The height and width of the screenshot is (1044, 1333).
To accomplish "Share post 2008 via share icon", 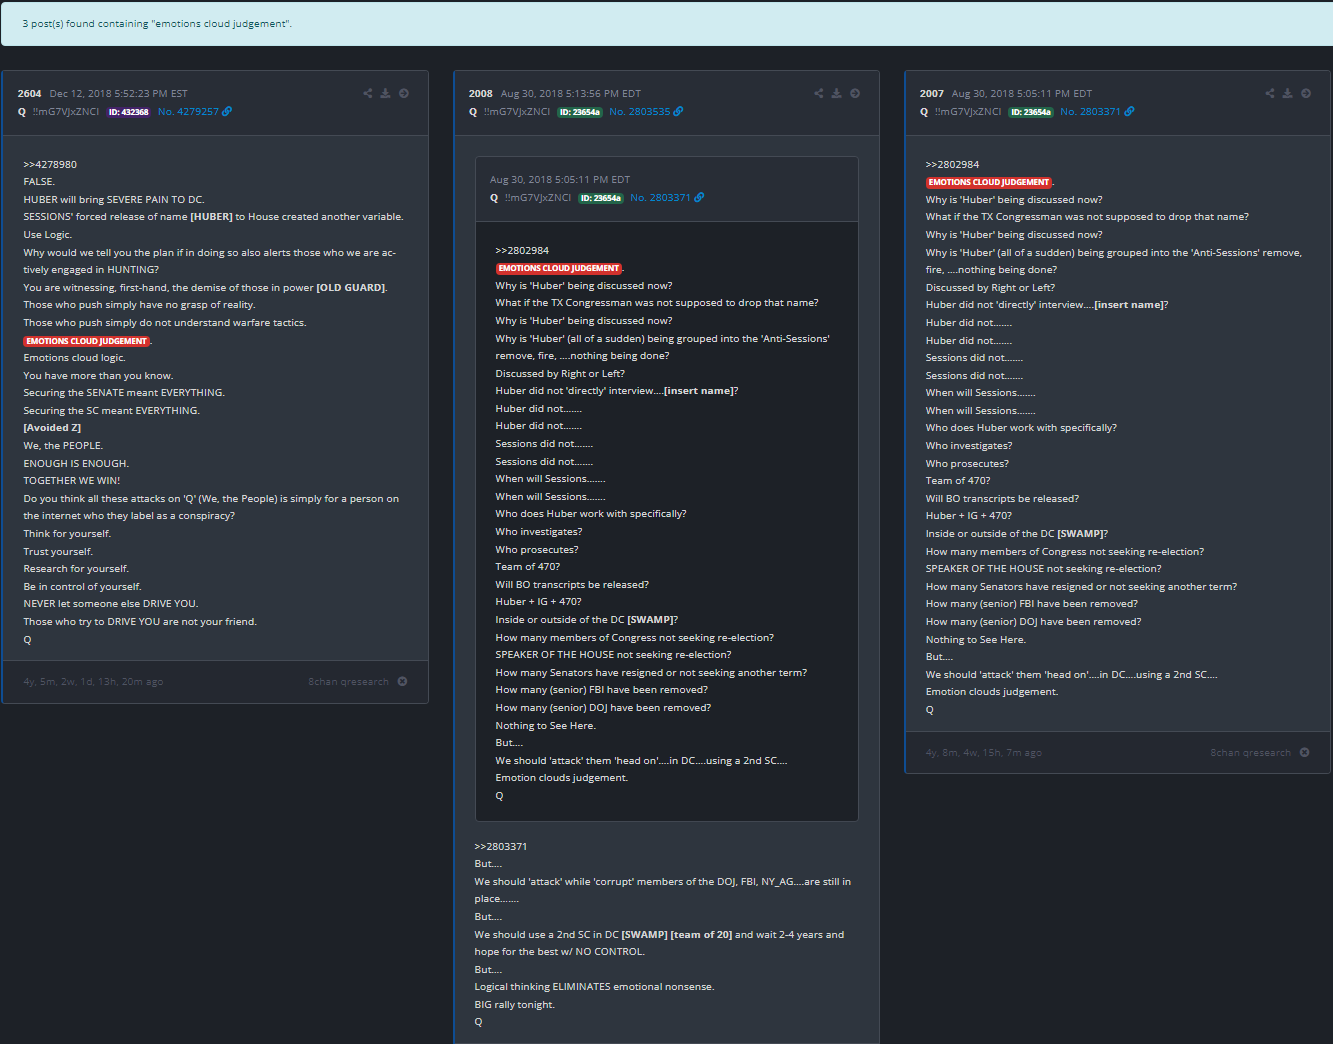I will click(x=819, y=93).
